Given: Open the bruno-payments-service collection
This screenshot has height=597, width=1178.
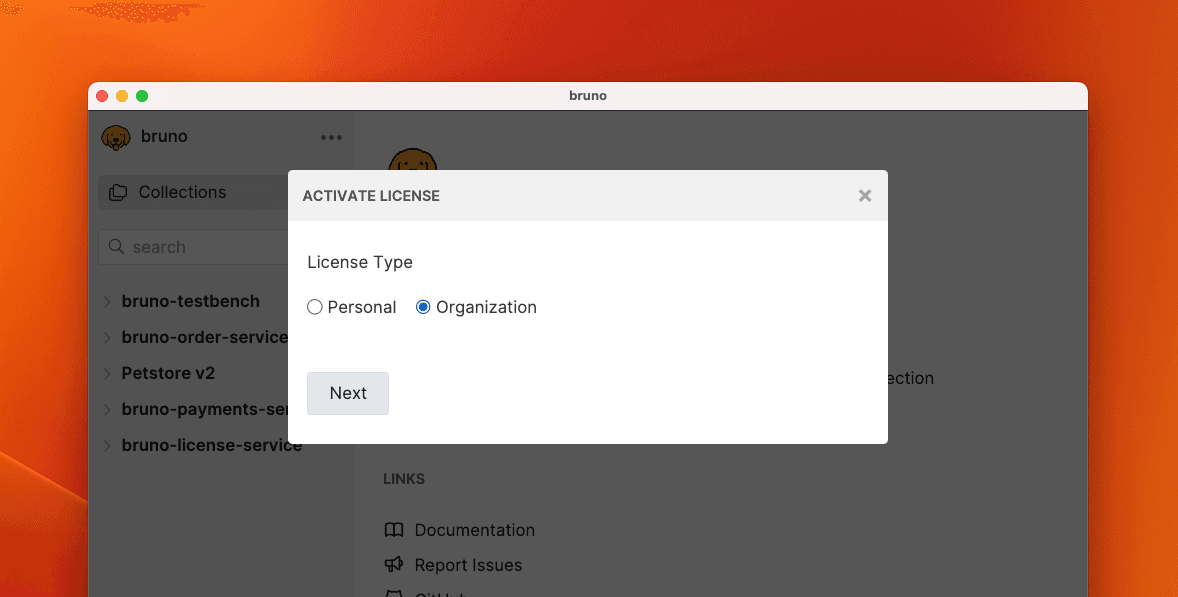Looking at the screenshot, I should [205, 409].
